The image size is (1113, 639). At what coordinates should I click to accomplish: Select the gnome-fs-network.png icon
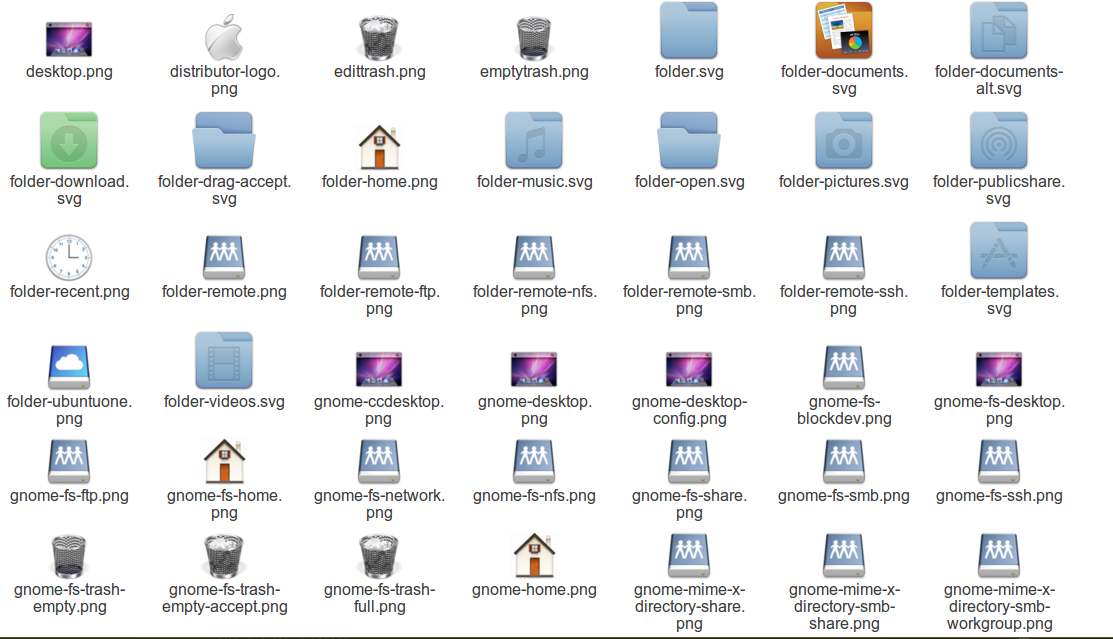pos(379,462)
